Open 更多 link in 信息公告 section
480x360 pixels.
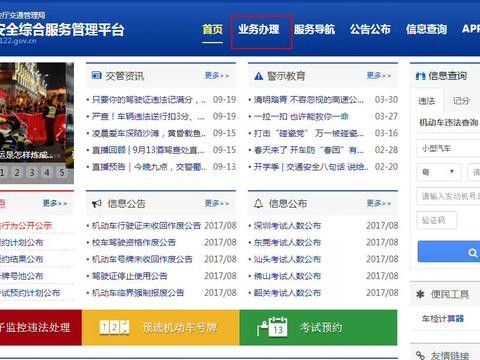point(217,203)
